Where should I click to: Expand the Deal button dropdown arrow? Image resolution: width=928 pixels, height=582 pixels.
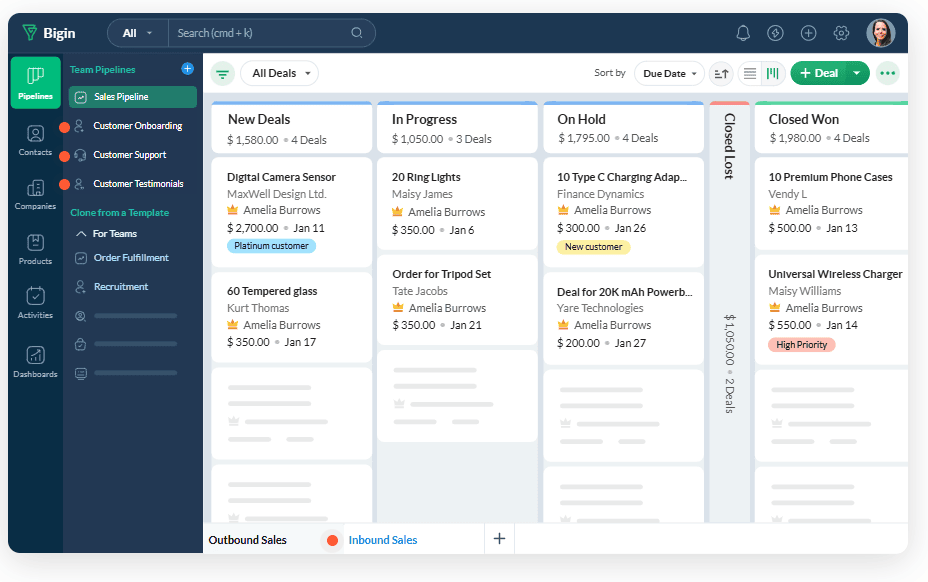click(x=857, y=73)
